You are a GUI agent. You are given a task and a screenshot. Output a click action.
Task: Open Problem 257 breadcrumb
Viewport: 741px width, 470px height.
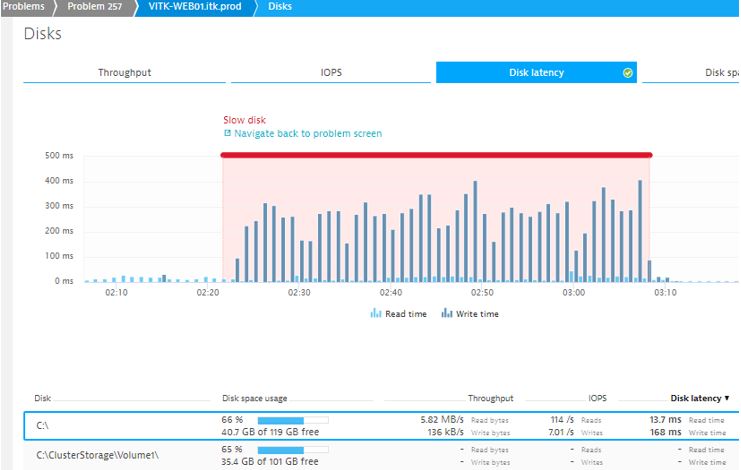96,7
